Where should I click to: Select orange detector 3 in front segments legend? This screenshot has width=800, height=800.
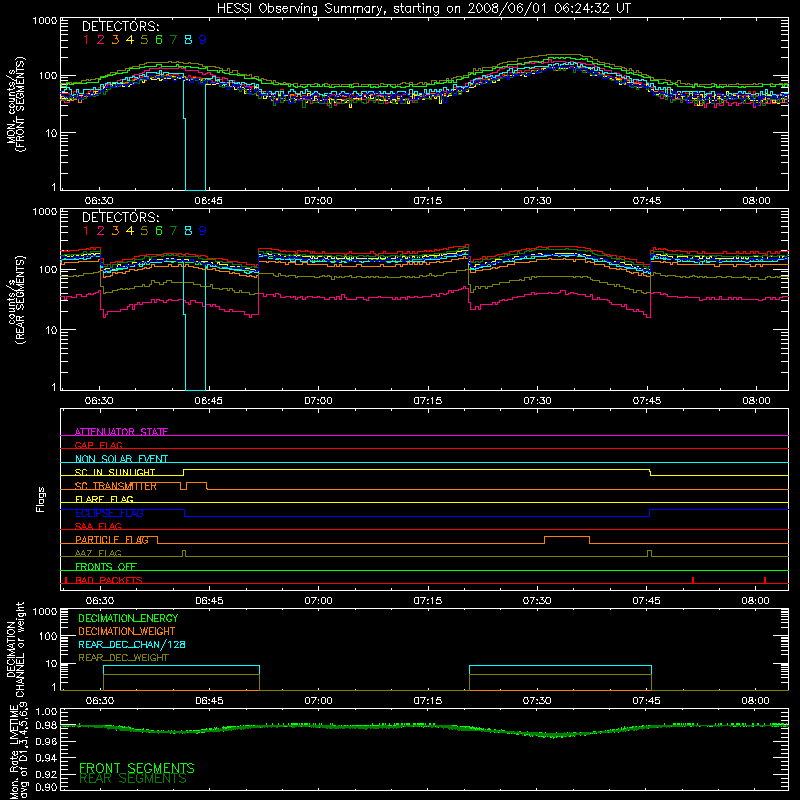tap(115, 40)
